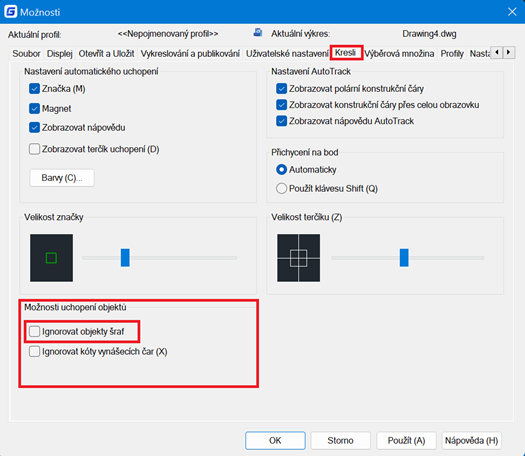Image resolution: width=525 pixels, height=456 pixels.
Task: Uncheck the Značka (M) checkbox
Action: (34, 89)
